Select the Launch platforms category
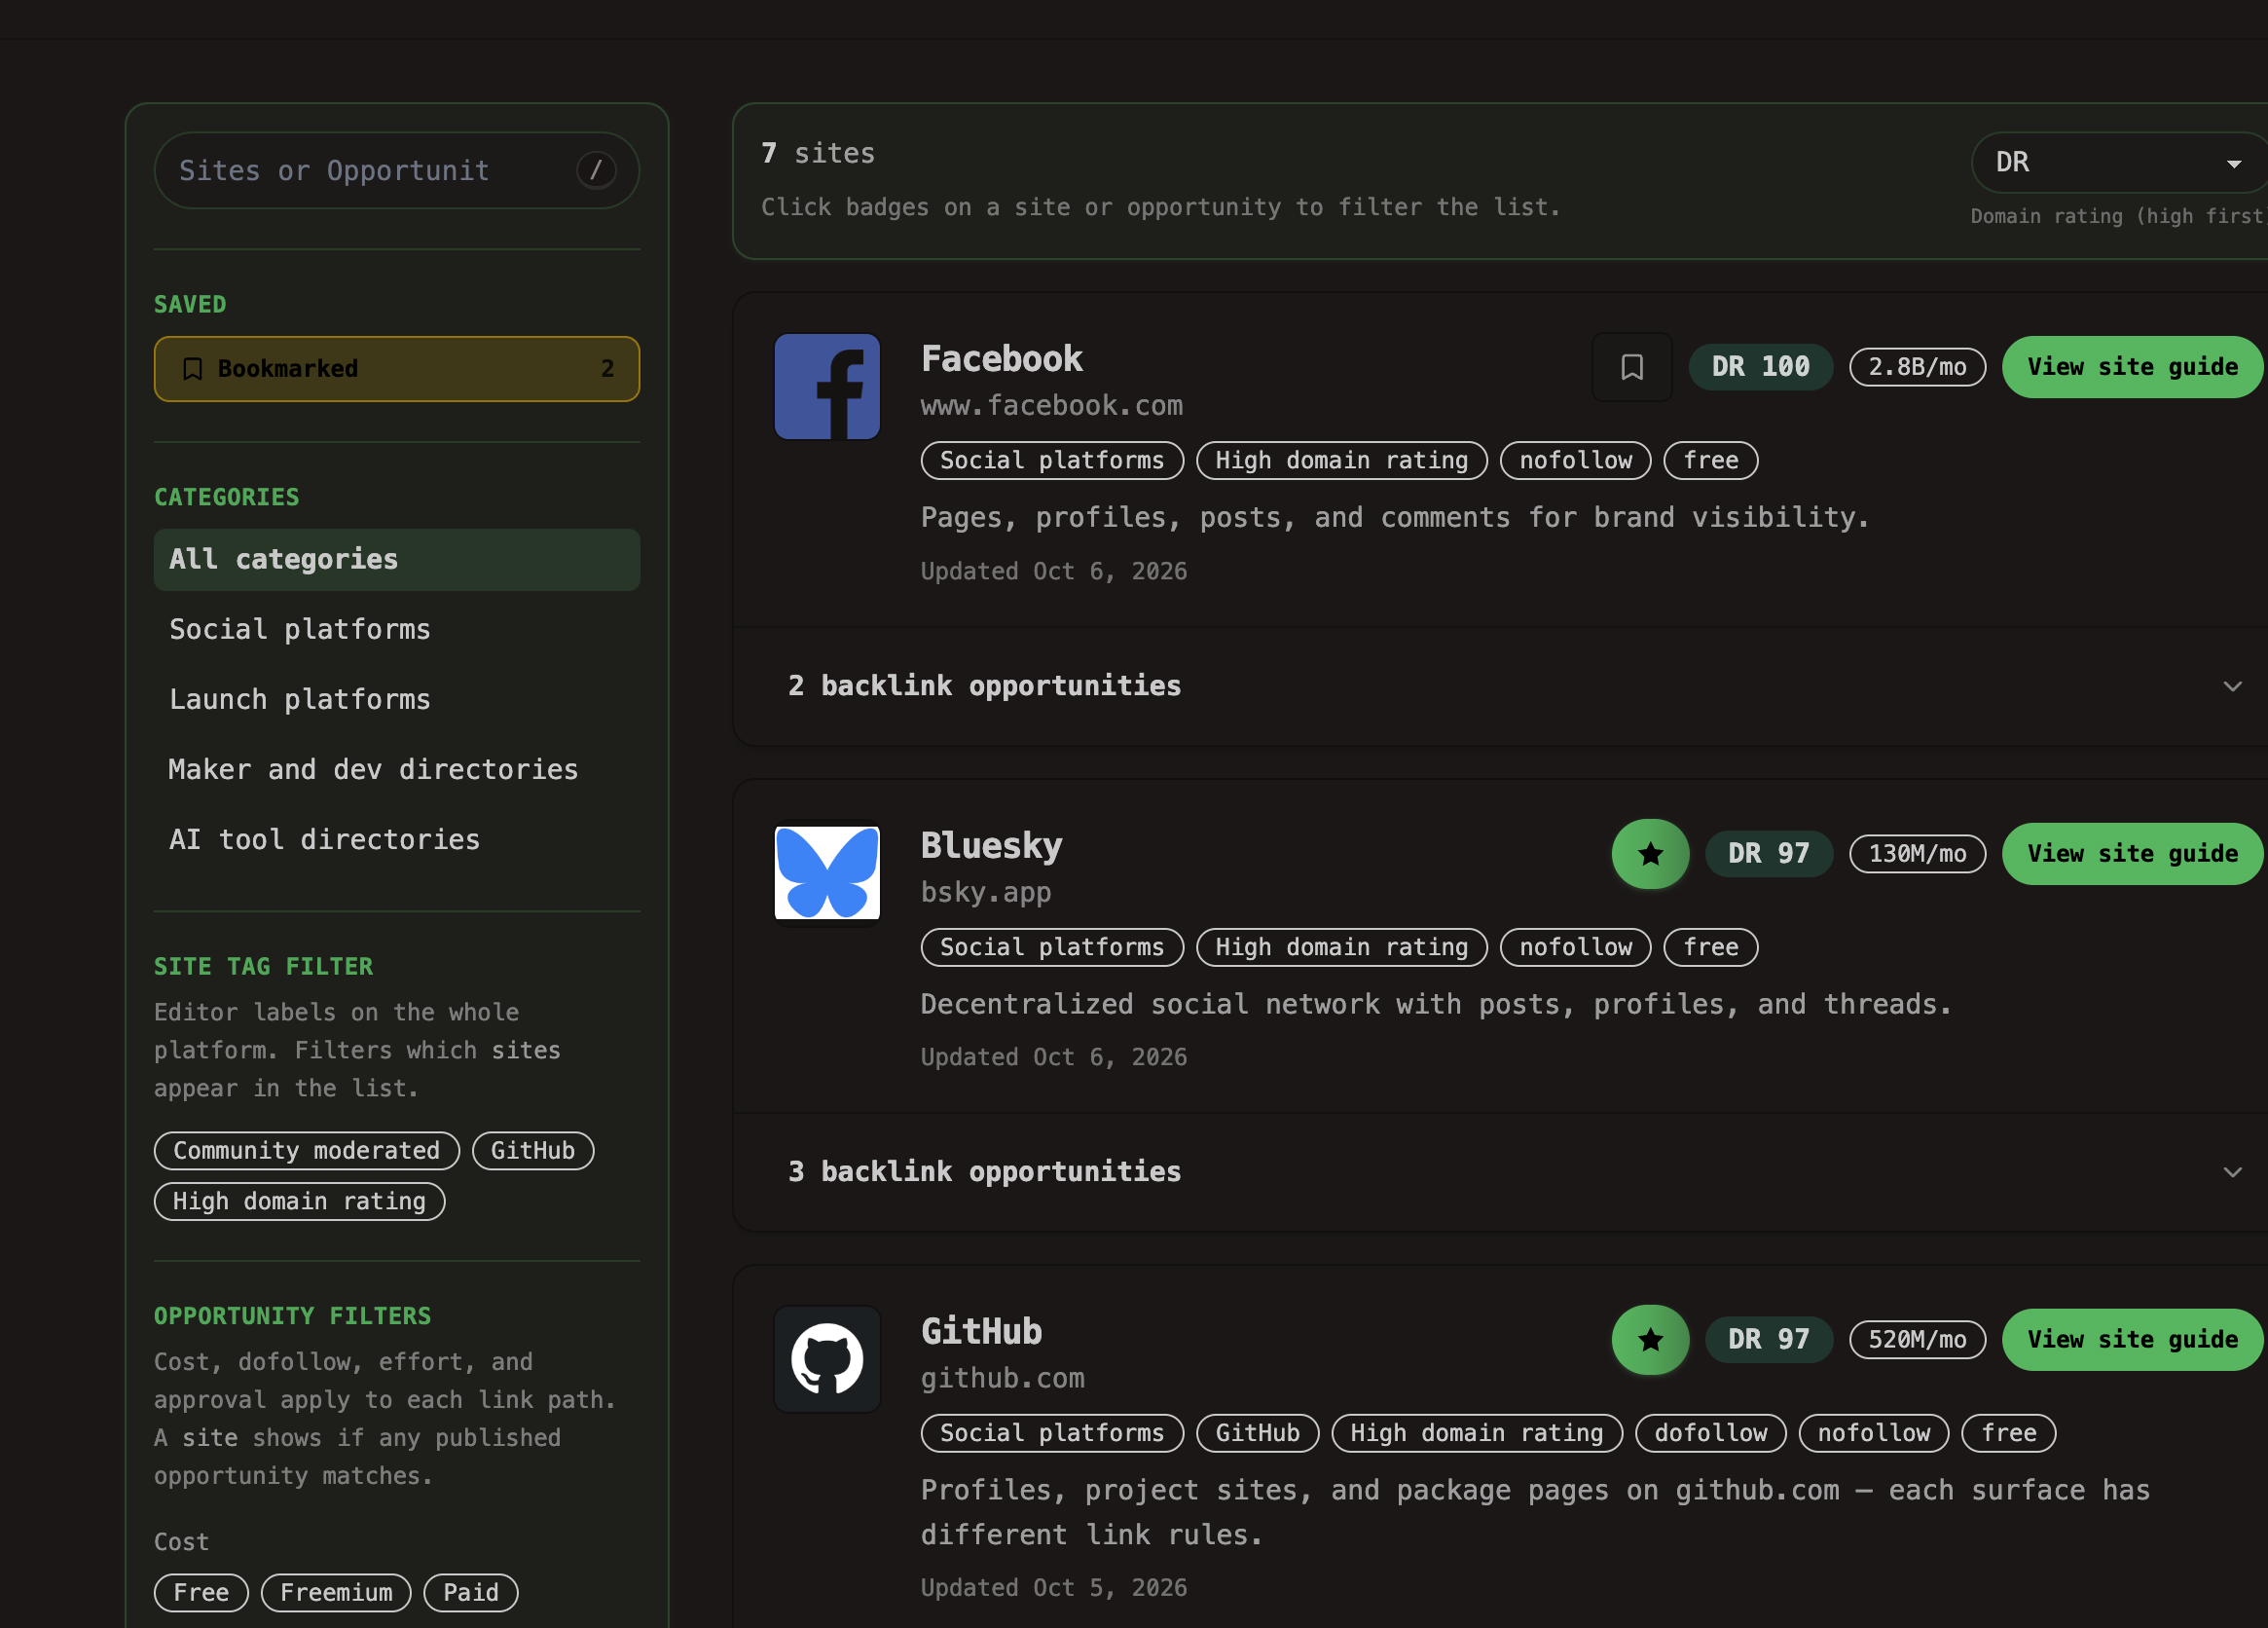This screenshot has height=1628, width=2268. coord(396,699)
